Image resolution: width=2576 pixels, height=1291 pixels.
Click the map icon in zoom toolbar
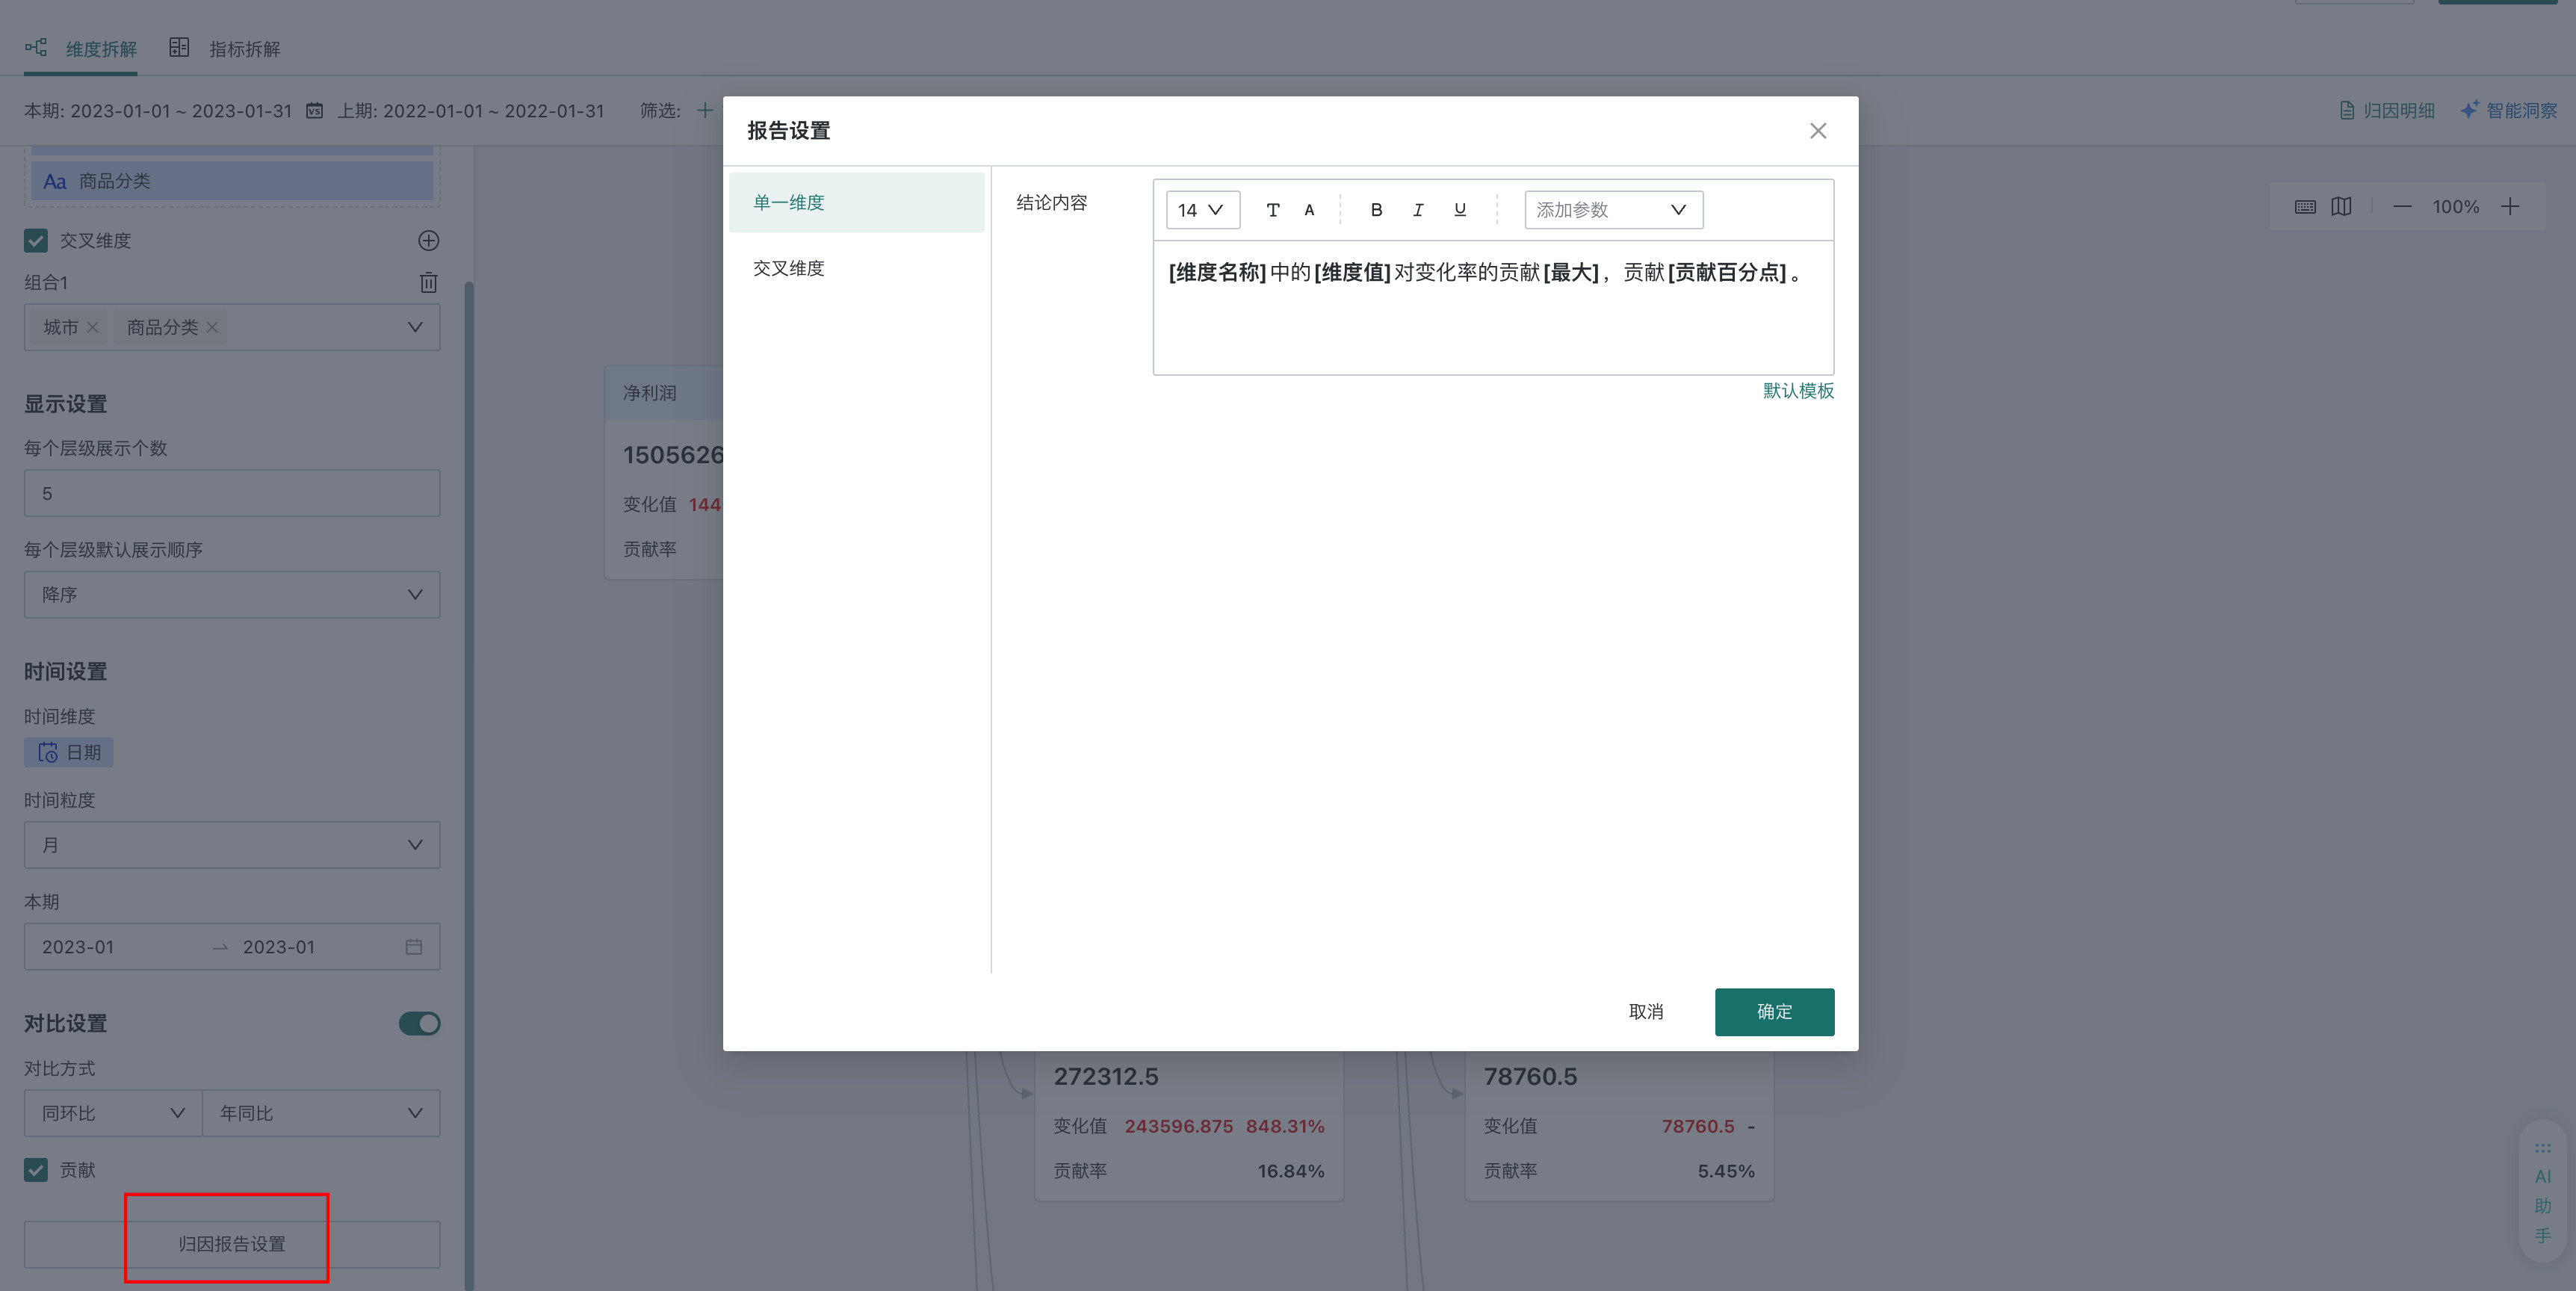coord(2341,207)
